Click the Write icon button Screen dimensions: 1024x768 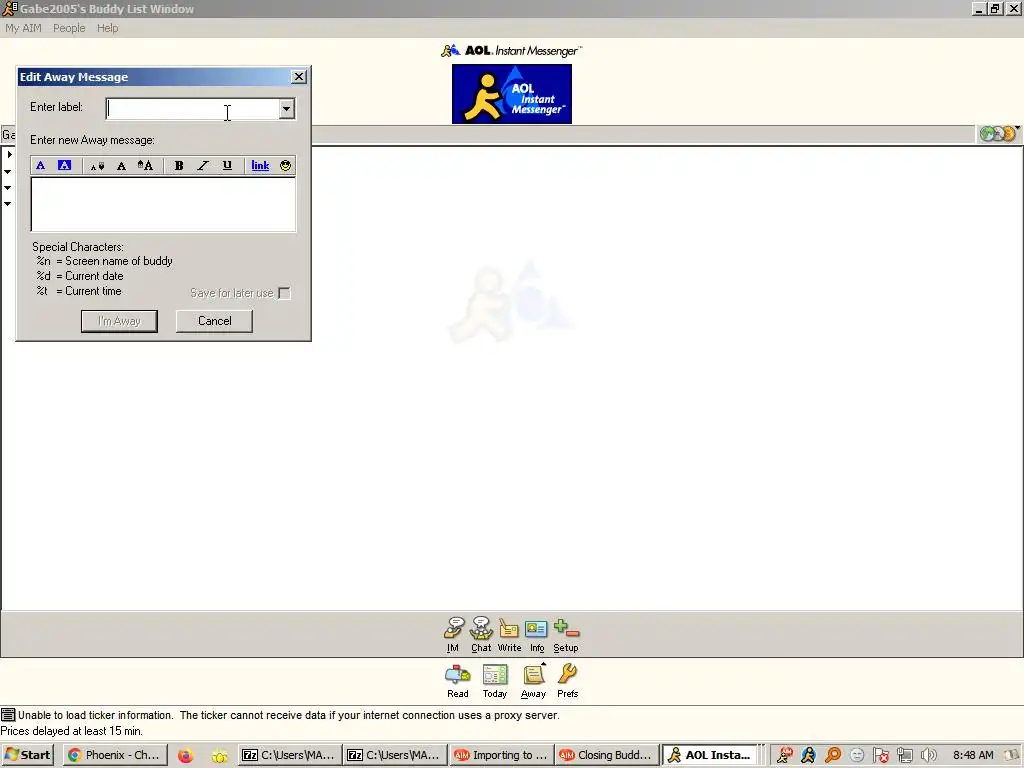click(509, 635)
